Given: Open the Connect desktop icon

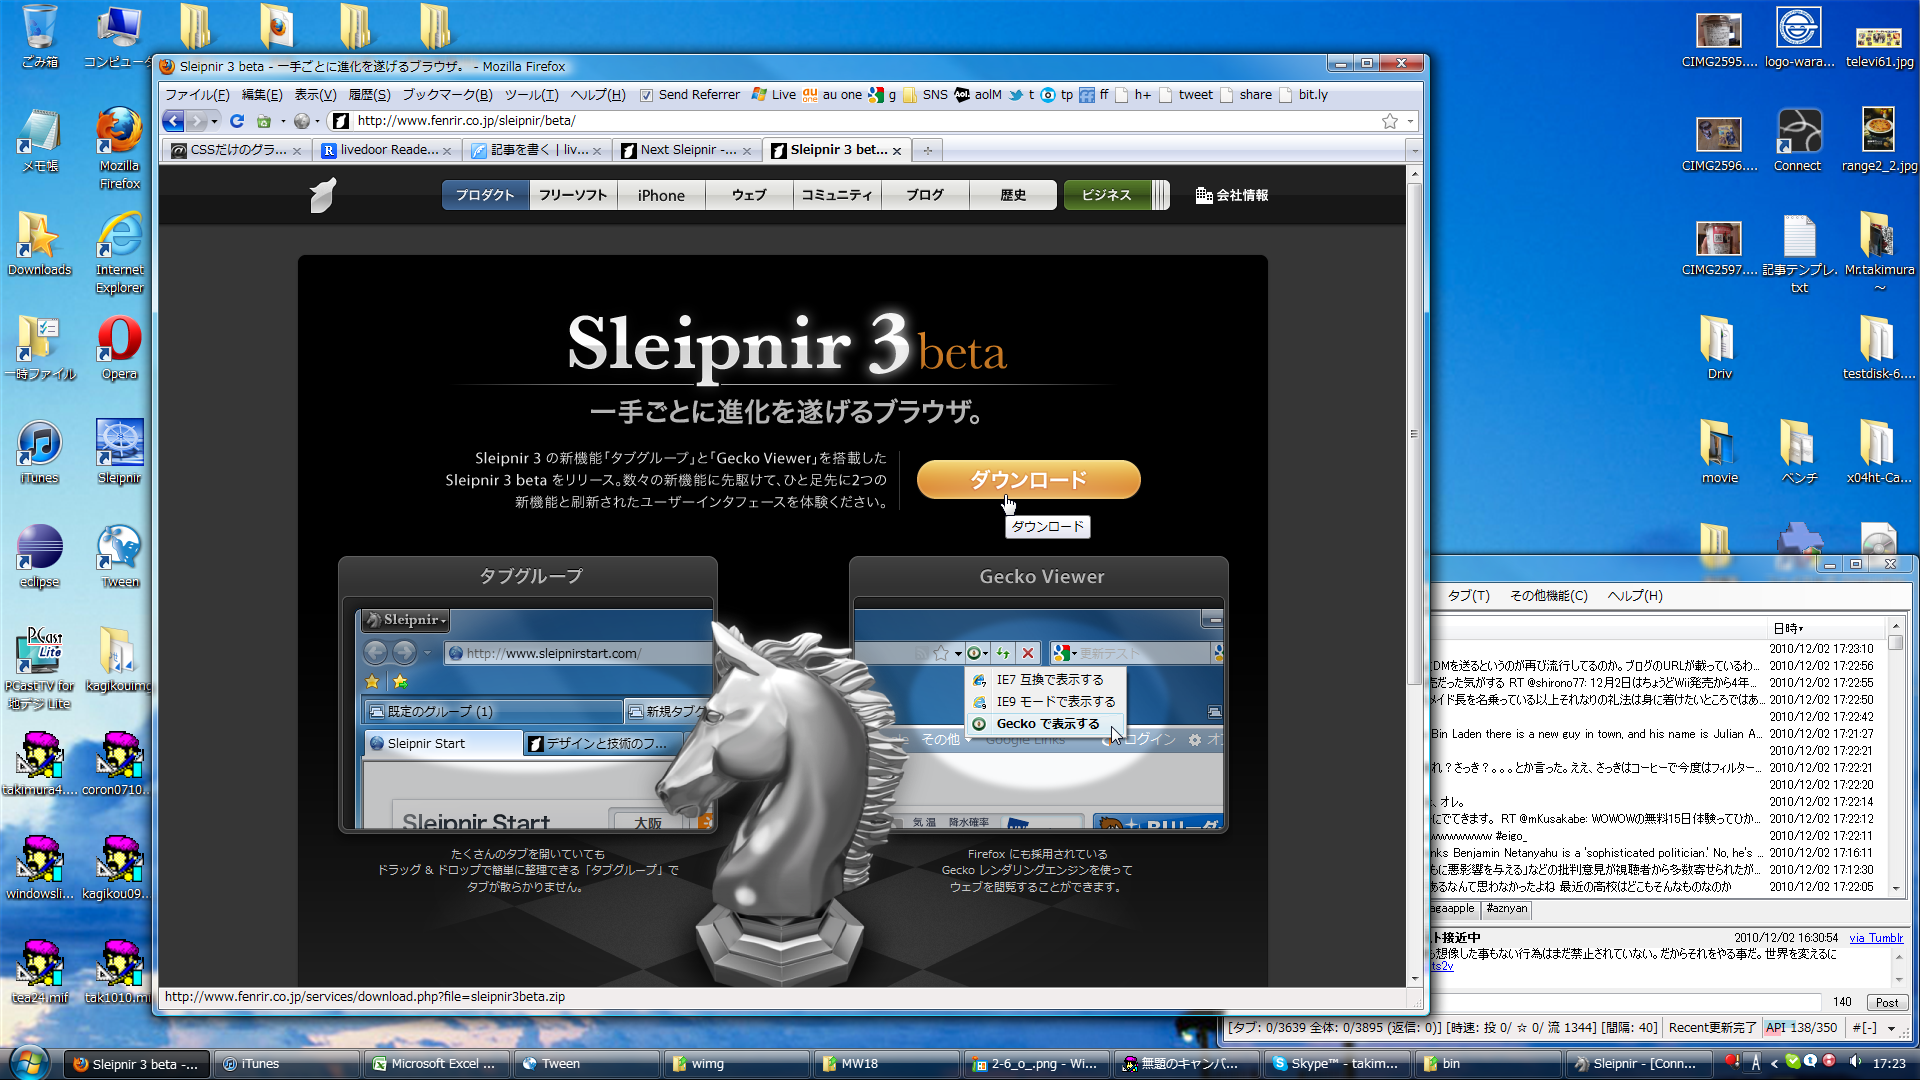Looking at the screenshot, I should [1798, 140].
